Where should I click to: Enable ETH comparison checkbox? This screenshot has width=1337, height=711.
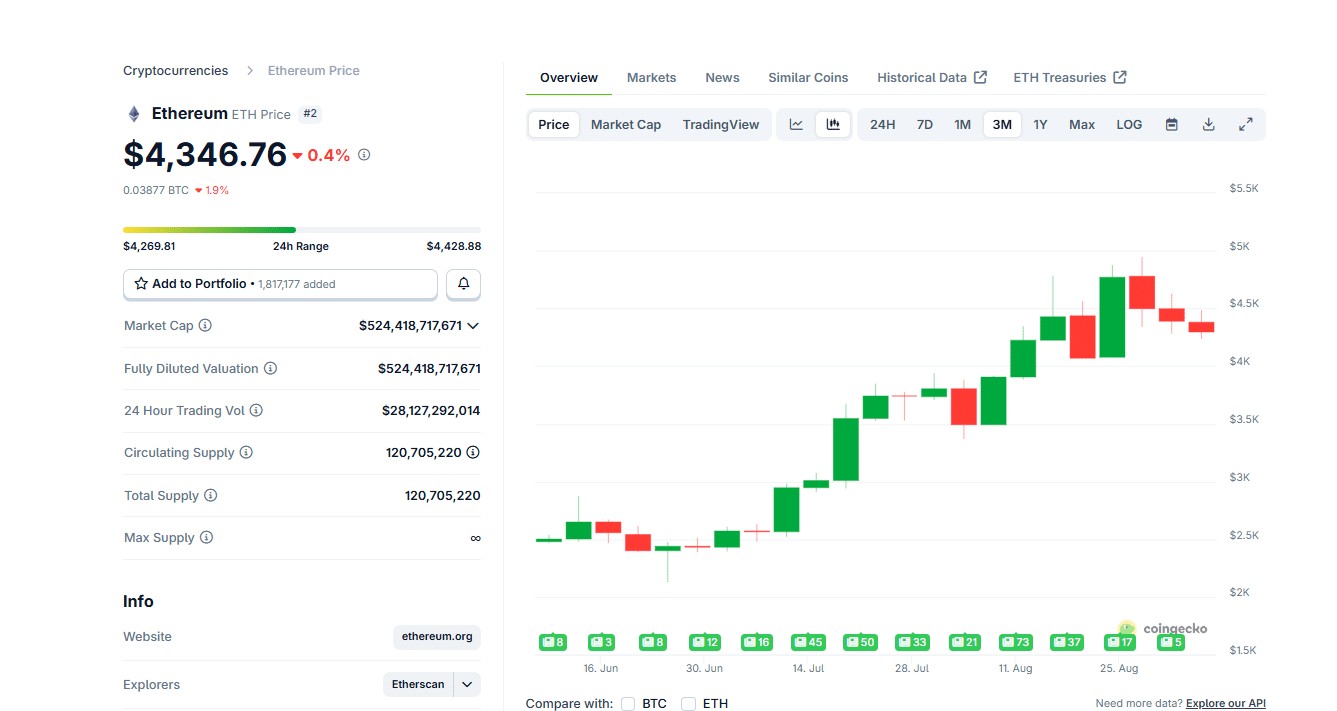point(688,704)
